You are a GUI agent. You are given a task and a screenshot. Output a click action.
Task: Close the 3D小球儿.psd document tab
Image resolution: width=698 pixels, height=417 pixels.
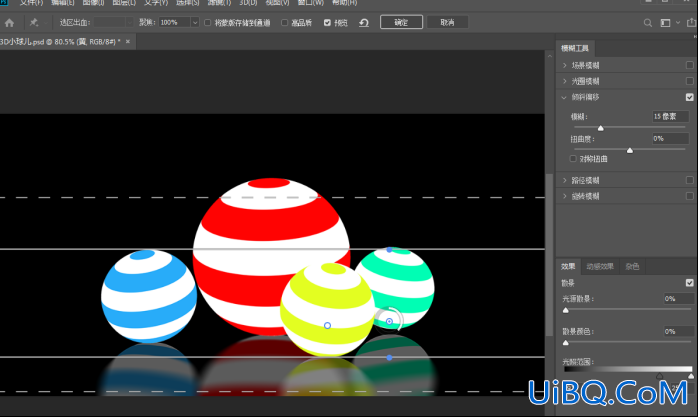click(128, 42)
